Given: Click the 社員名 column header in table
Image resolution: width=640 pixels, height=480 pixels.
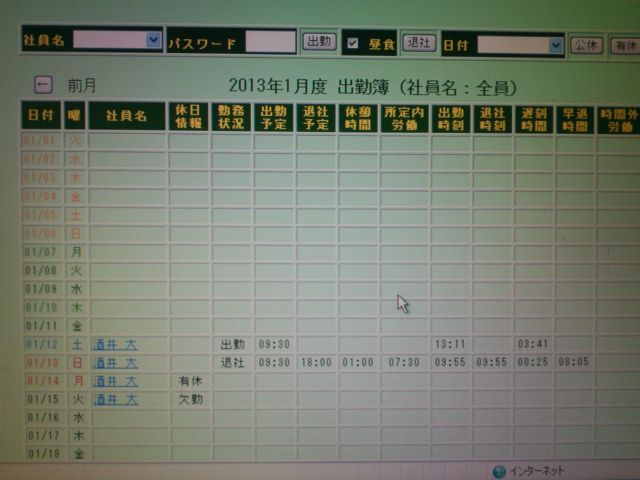Looking at the screenshot, I should (127, 116).
